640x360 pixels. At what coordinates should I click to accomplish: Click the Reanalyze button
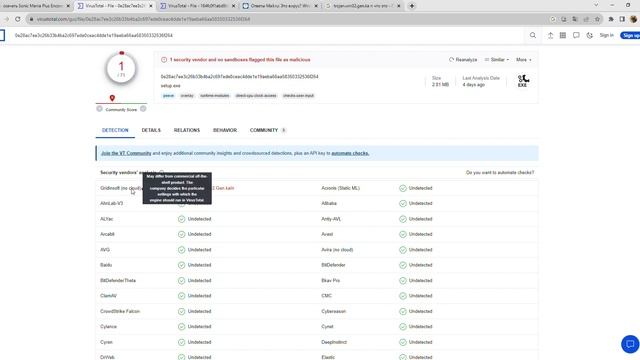coord(463,60)
